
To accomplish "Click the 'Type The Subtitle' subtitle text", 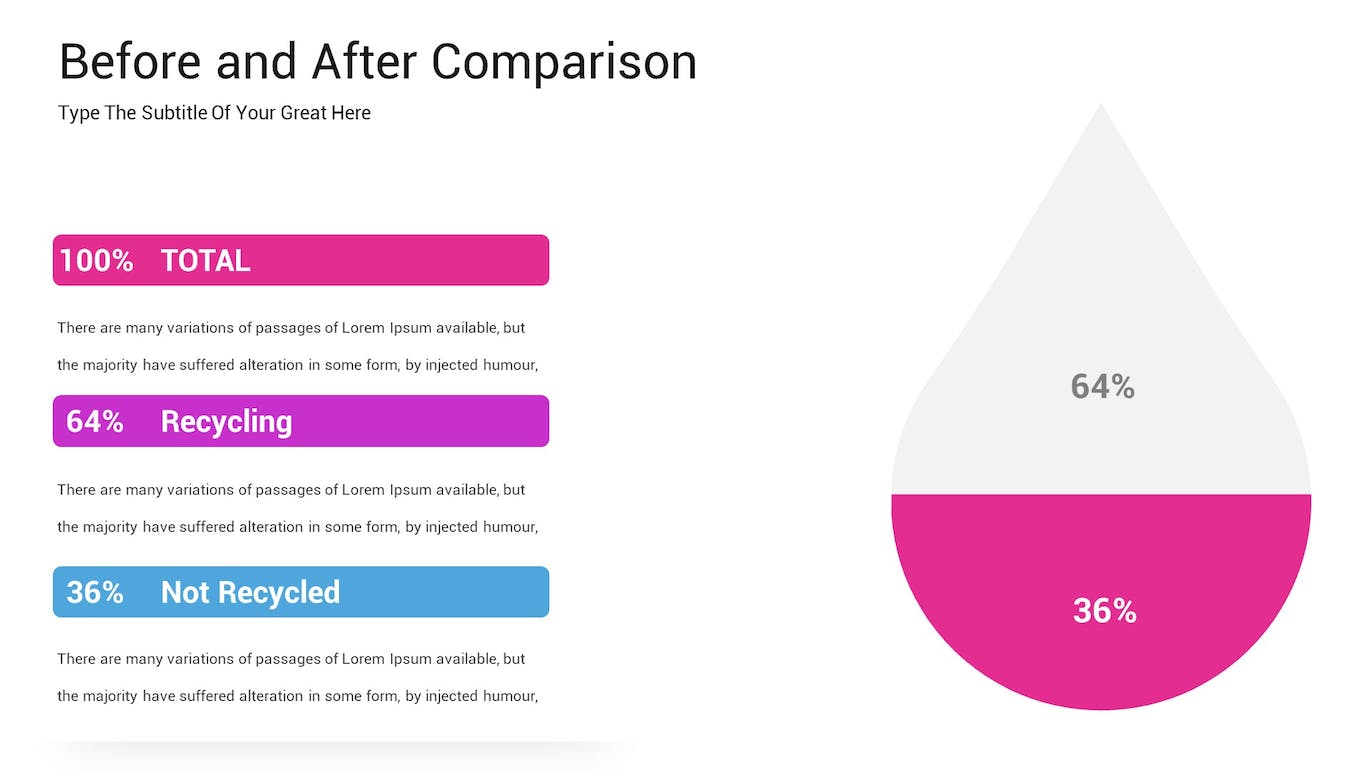I will [214, 113].
